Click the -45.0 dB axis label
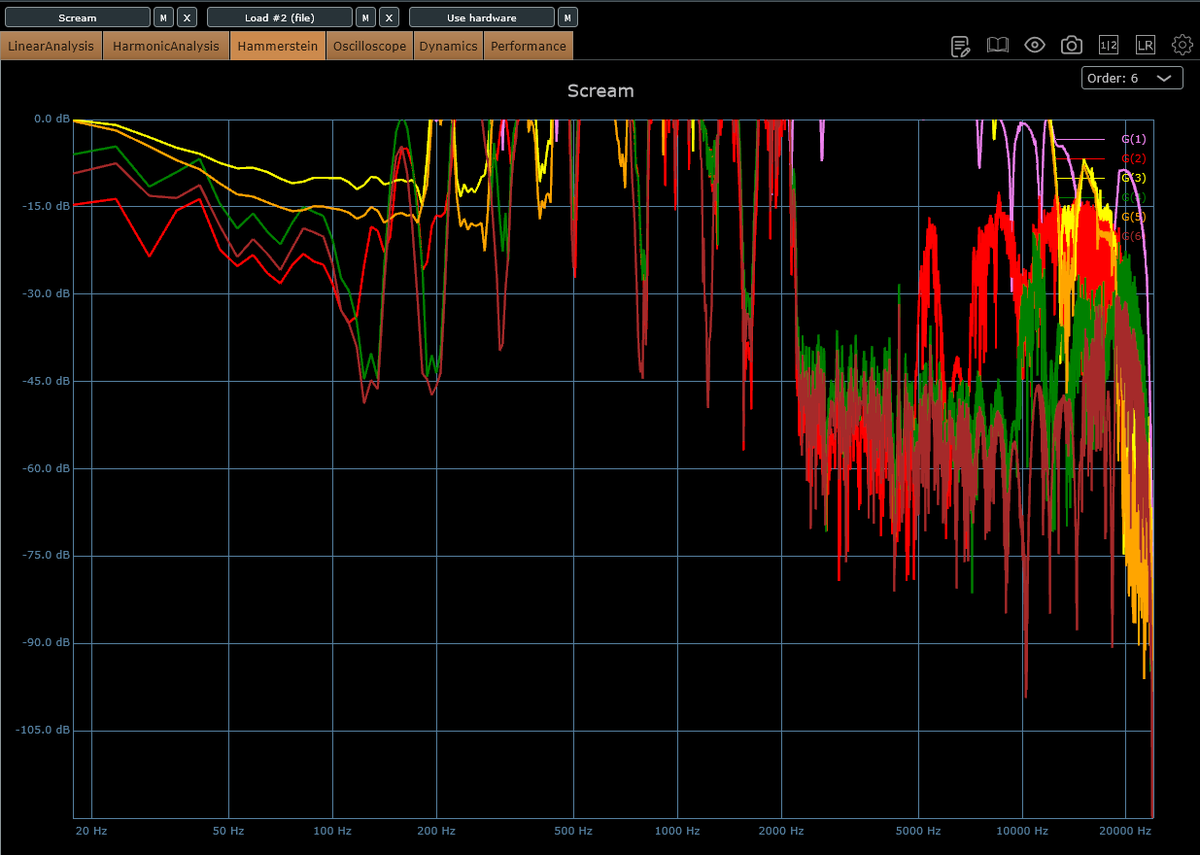1200x855 pixels. tap(46, 381)
